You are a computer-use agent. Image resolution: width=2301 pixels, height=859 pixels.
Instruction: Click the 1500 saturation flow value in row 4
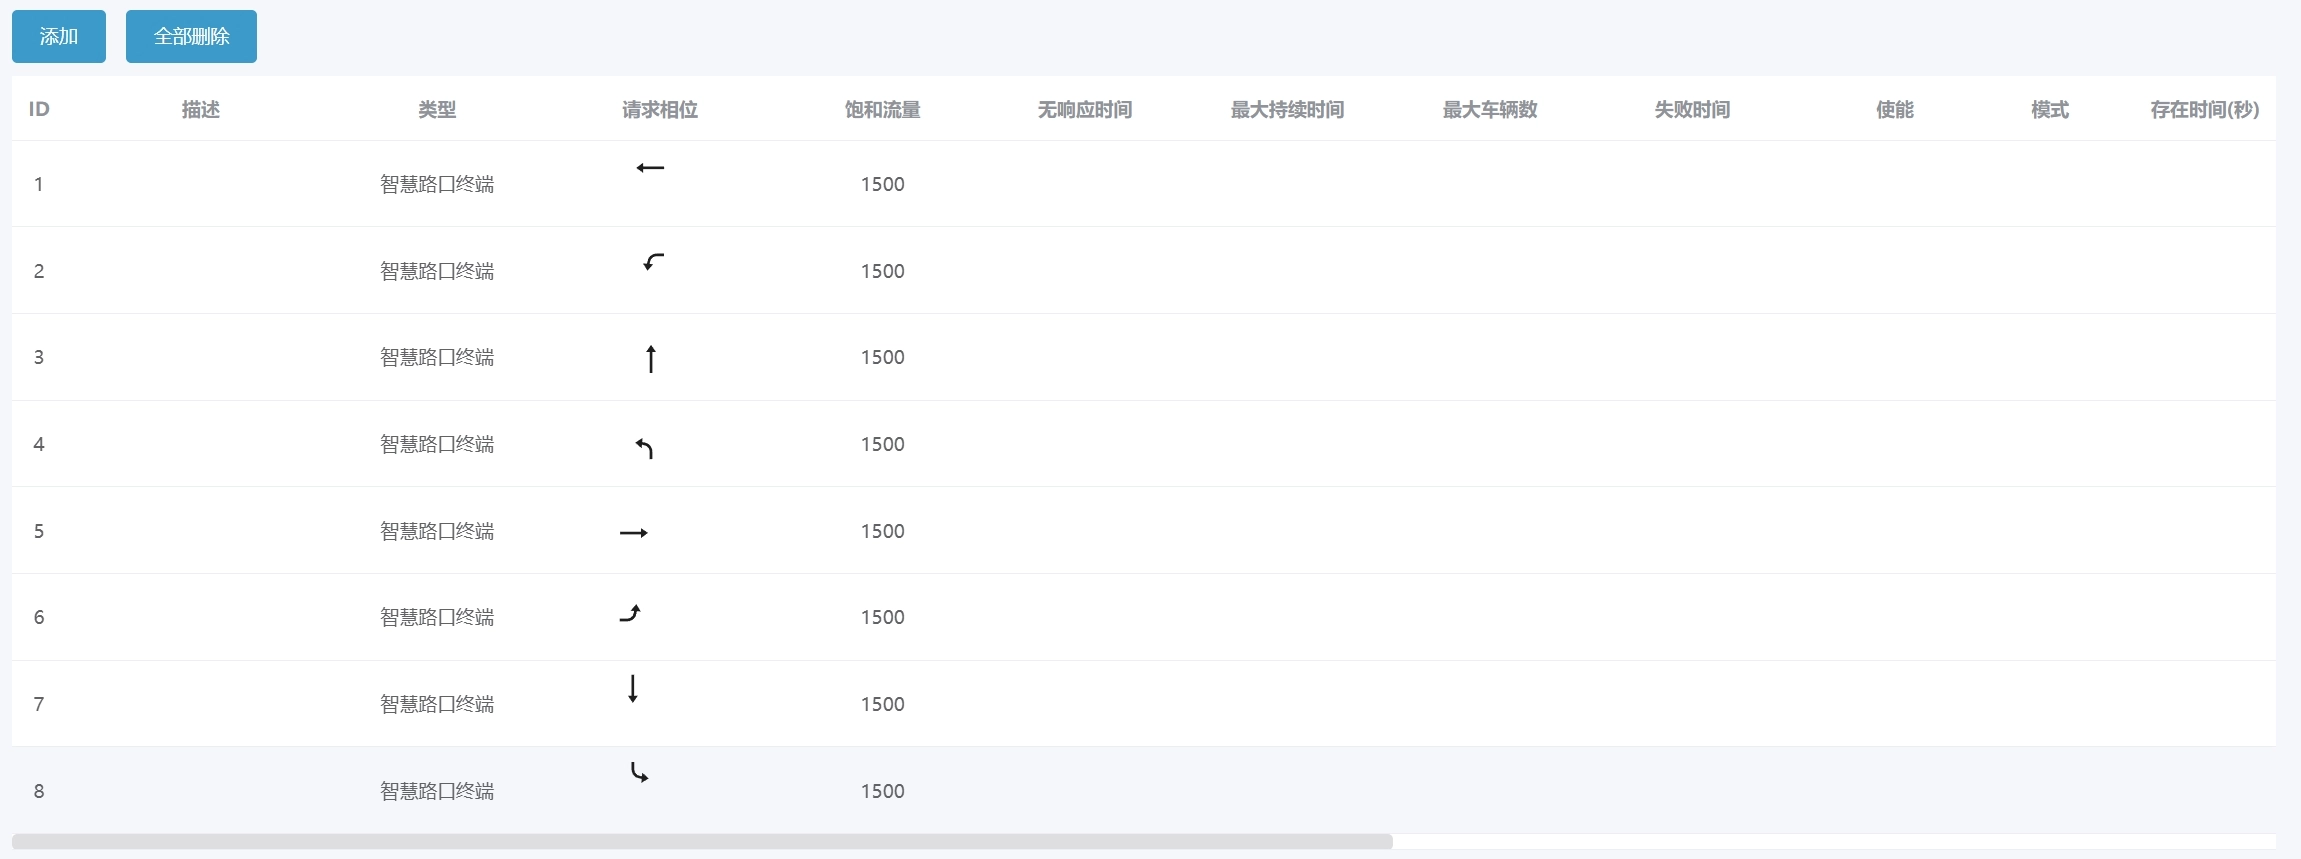click(x=882, y=444)
